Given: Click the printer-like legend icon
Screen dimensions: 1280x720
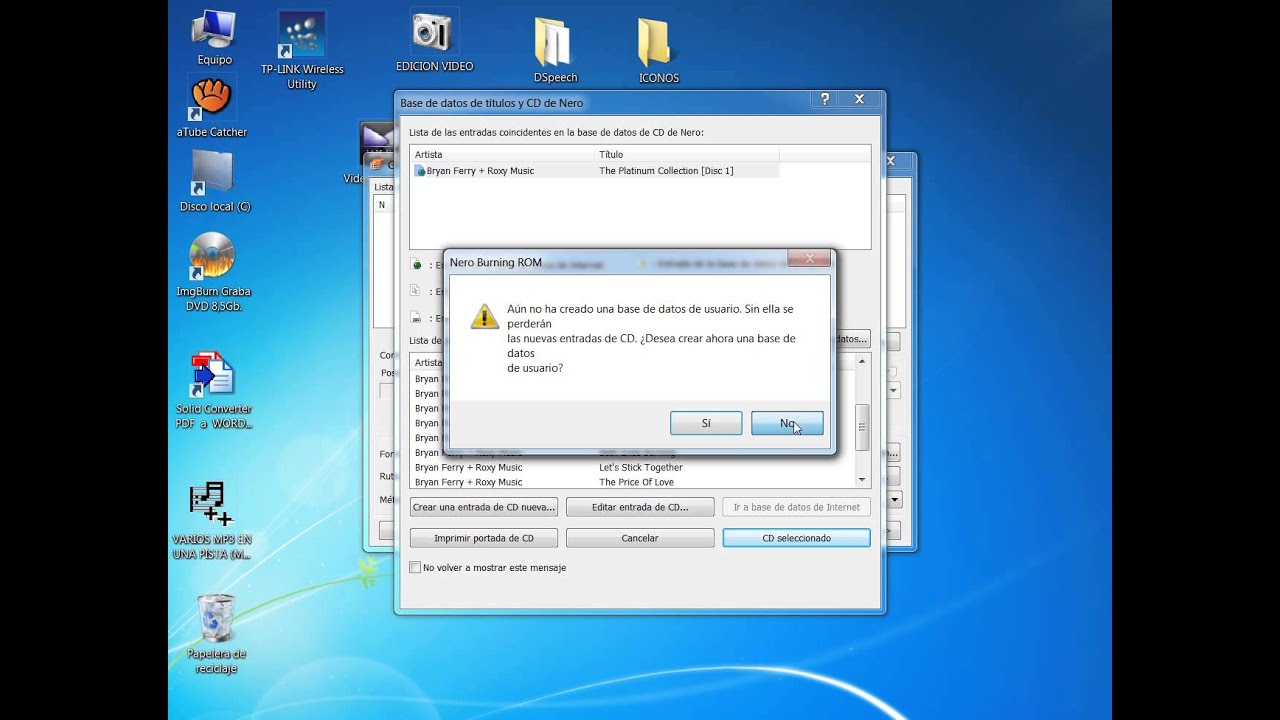Looking at the screenshot, I should click(416, 318).
